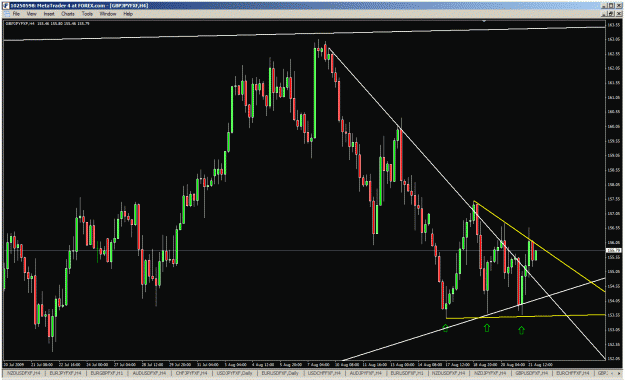Switch to the NZDUSDFXF,H4 tab left of NZDJPYFXF

pos(448,373)
